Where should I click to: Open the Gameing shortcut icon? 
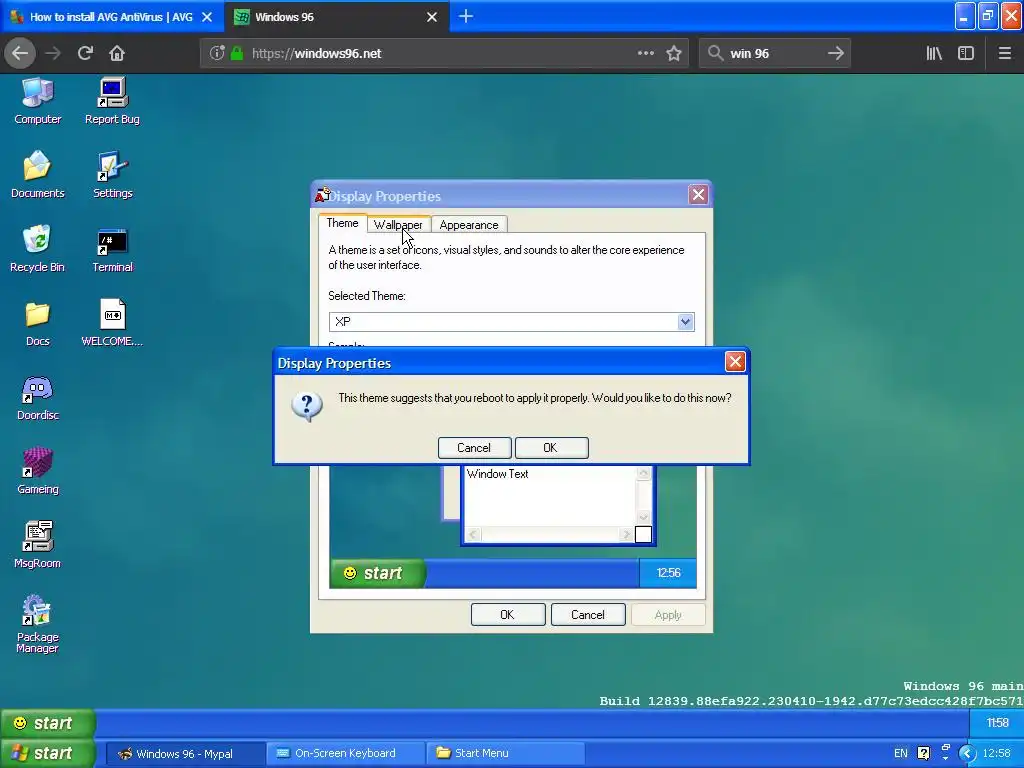point(37,471)
